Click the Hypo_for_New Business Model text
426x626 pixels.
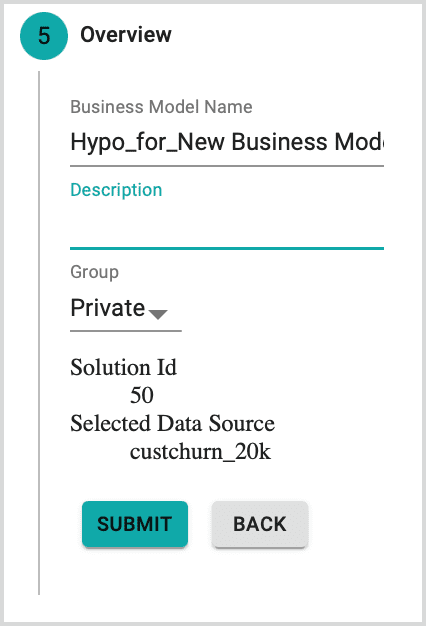point(227,142)
